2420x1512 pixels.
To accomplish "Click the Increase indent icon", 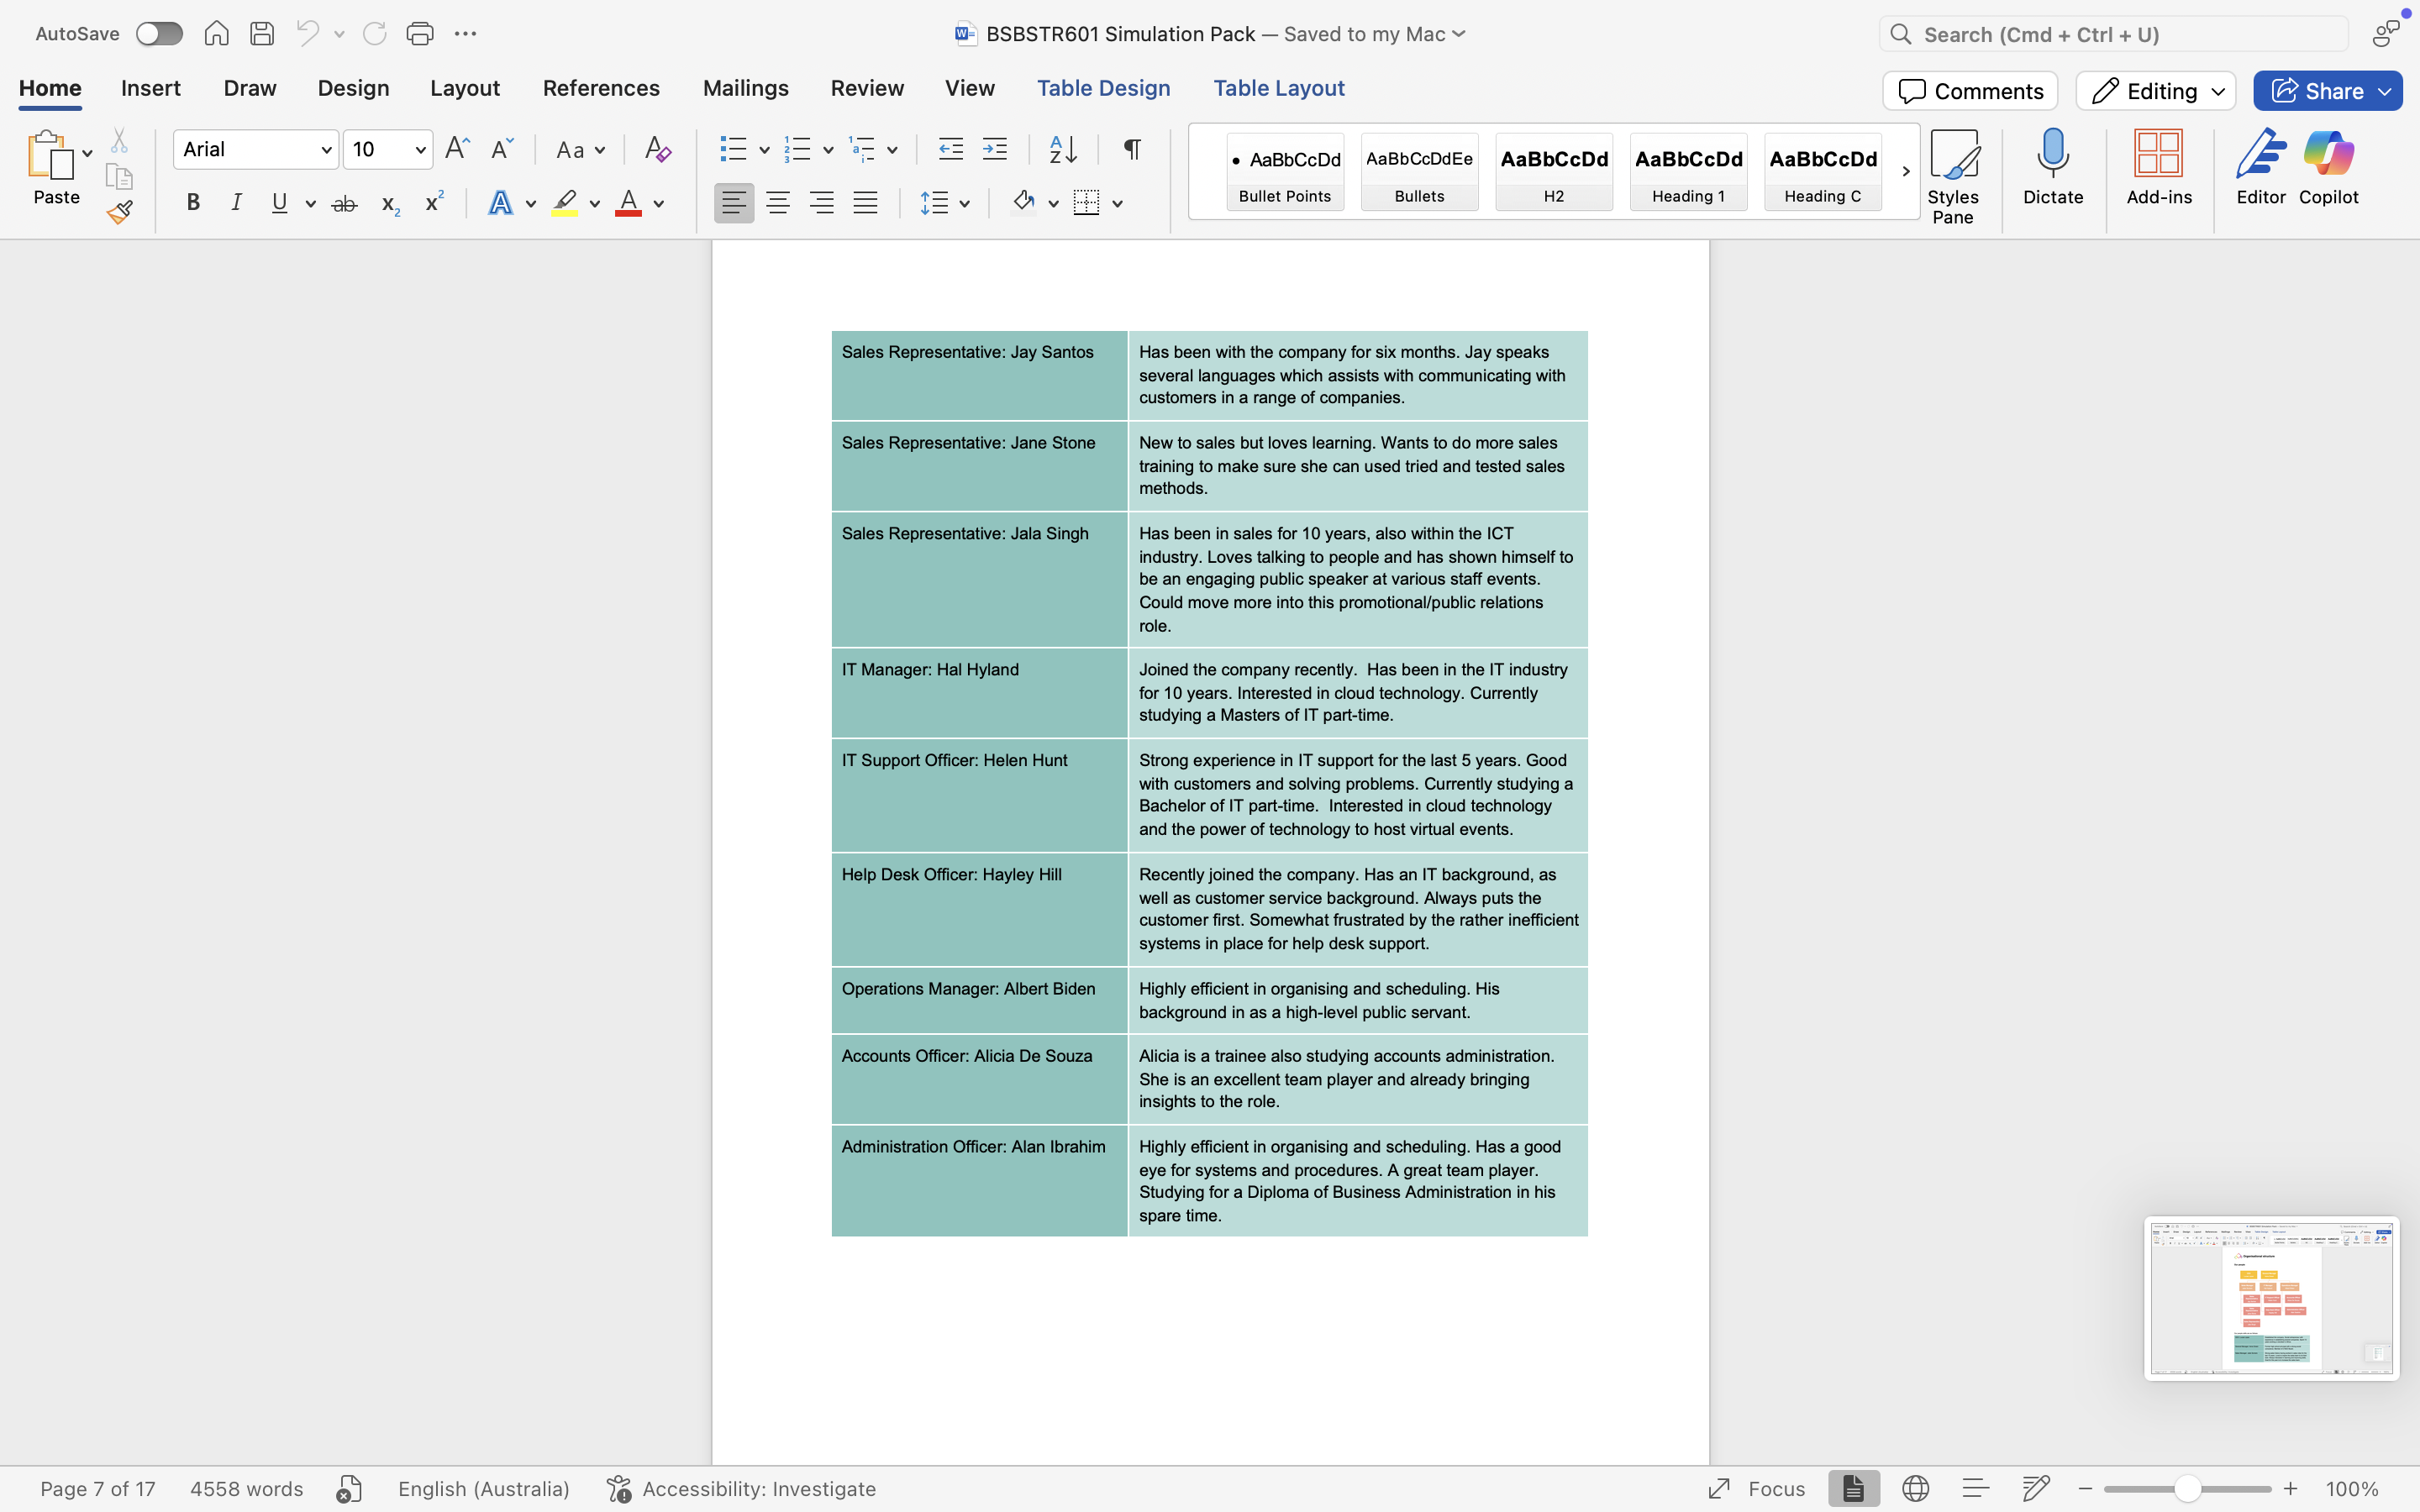I will (994, 150).
